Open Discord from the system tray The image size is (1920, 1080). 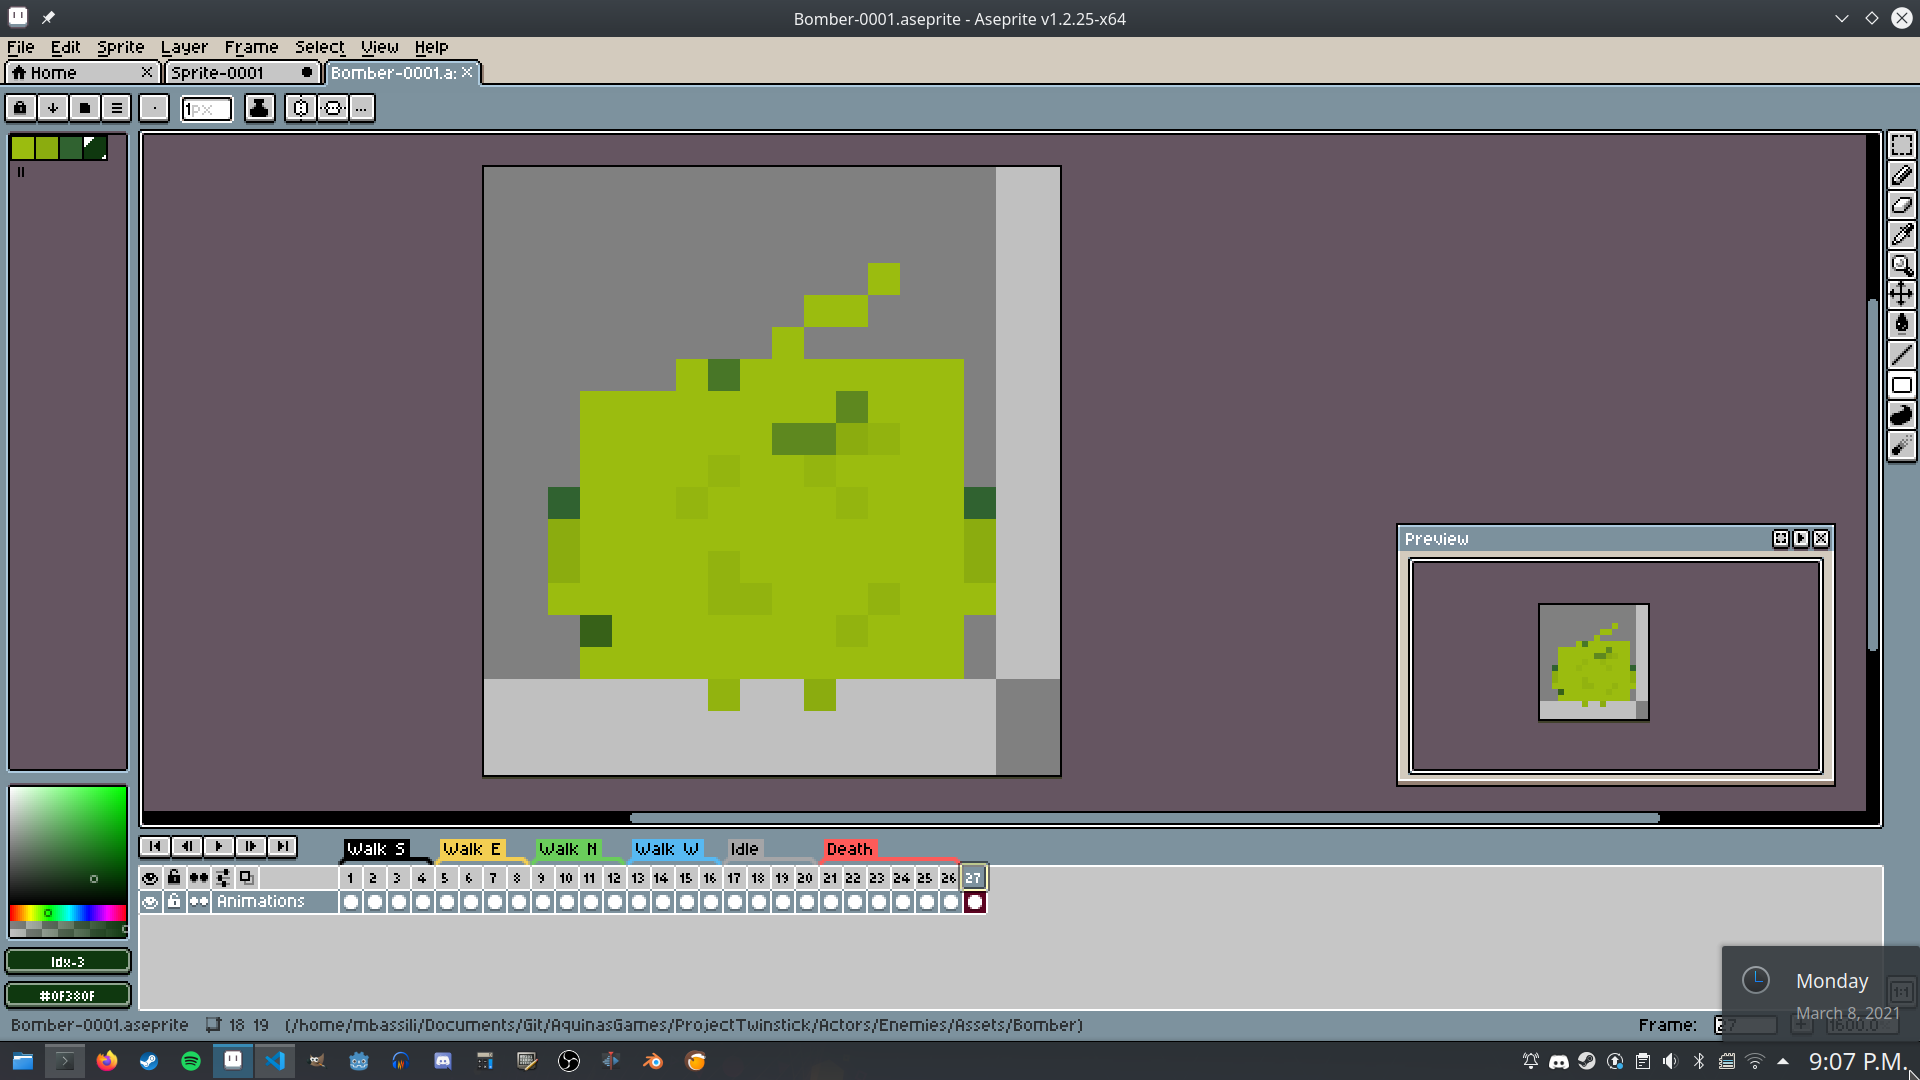pyautogui.click(x=1558, y=1062)
